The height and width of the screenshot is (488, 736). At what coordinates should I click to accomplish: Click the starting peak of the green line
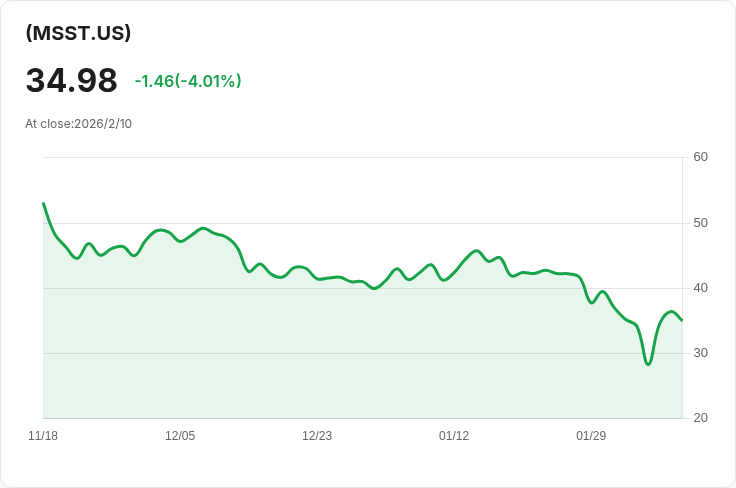[43, 203]
